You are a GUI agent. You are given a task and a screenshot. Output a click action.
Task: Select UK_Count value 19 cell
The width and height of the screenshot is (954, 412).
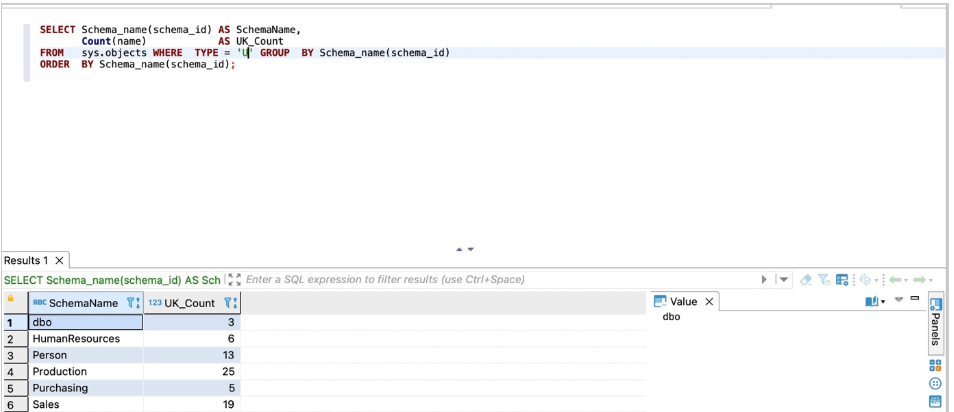(192, 404)
